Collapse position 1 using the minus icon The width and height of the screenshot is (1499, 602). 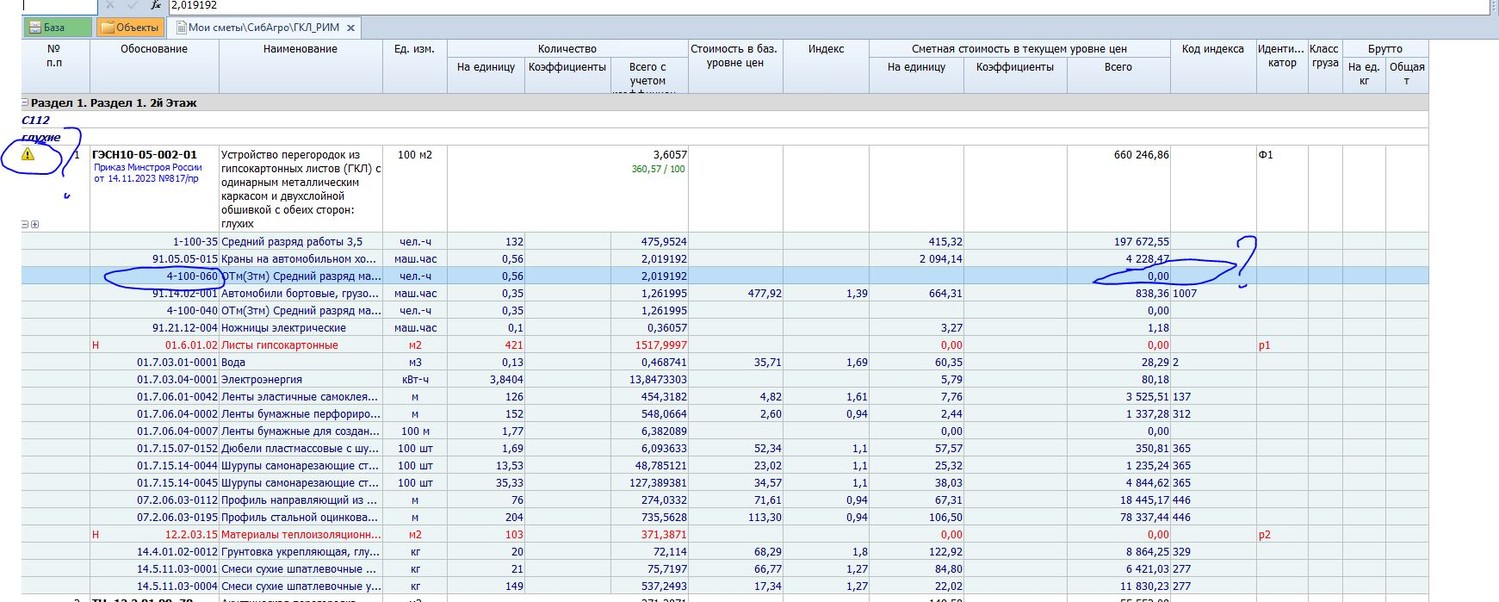pos(25,224)
